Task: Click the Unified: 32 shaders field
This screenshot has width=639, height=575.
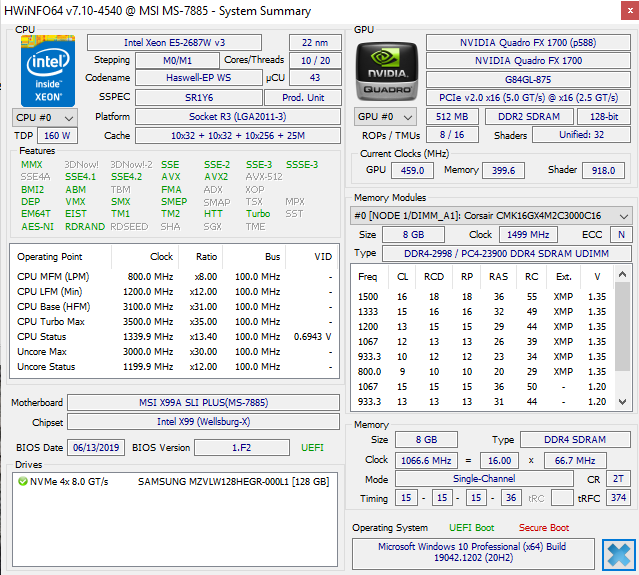Action: click(x=582, y=134)
